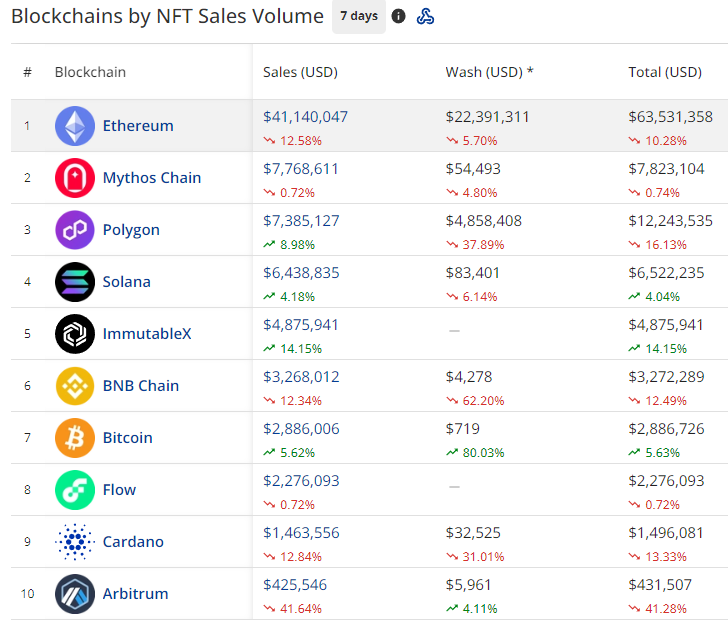Select Bitcoin total $2,886,726
The image size is (728, 620).
pyautogui.click(x=666, y=429)
